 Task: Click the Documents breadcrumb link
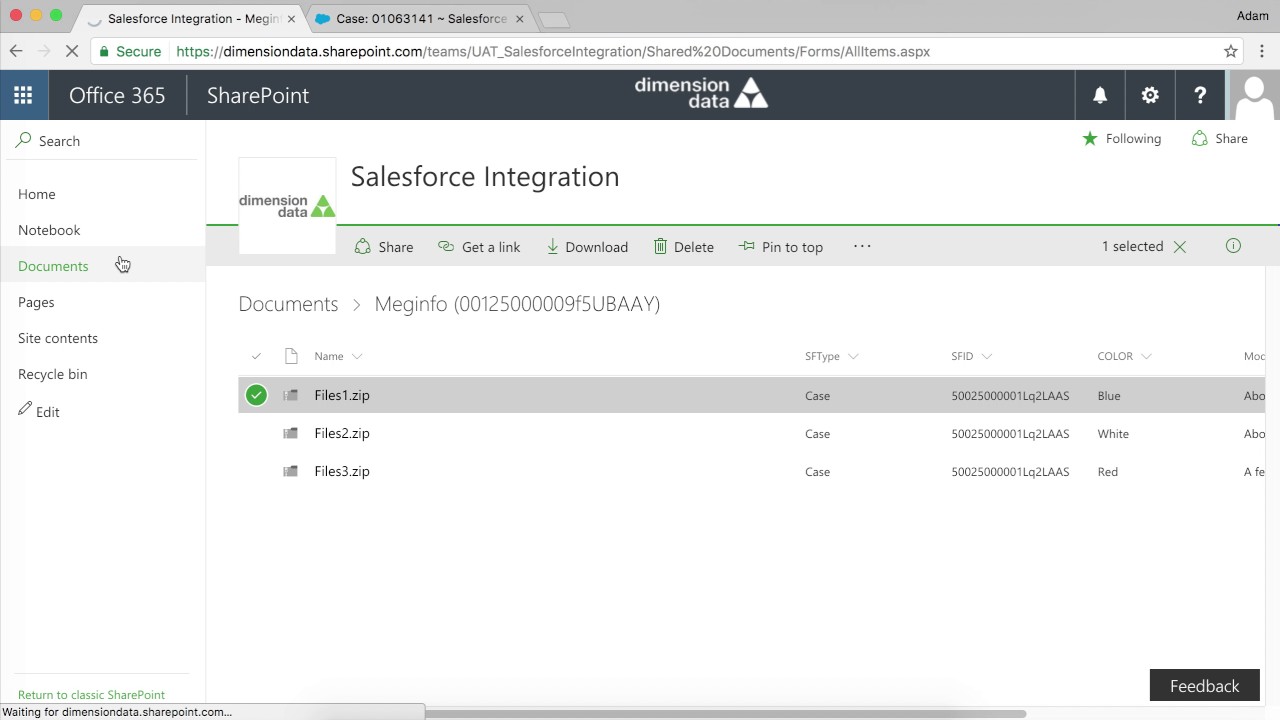[x=288, y=304]
